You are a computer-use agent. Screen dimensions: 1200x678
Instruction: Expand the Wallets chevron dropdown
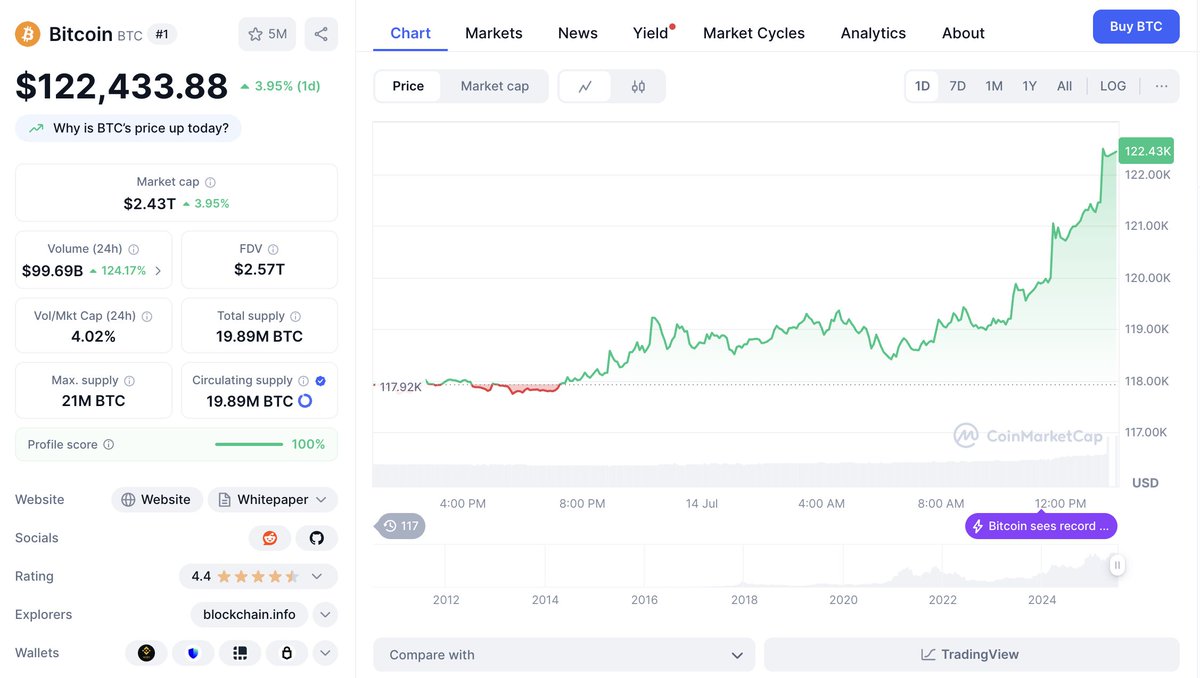tap(325, 653)
